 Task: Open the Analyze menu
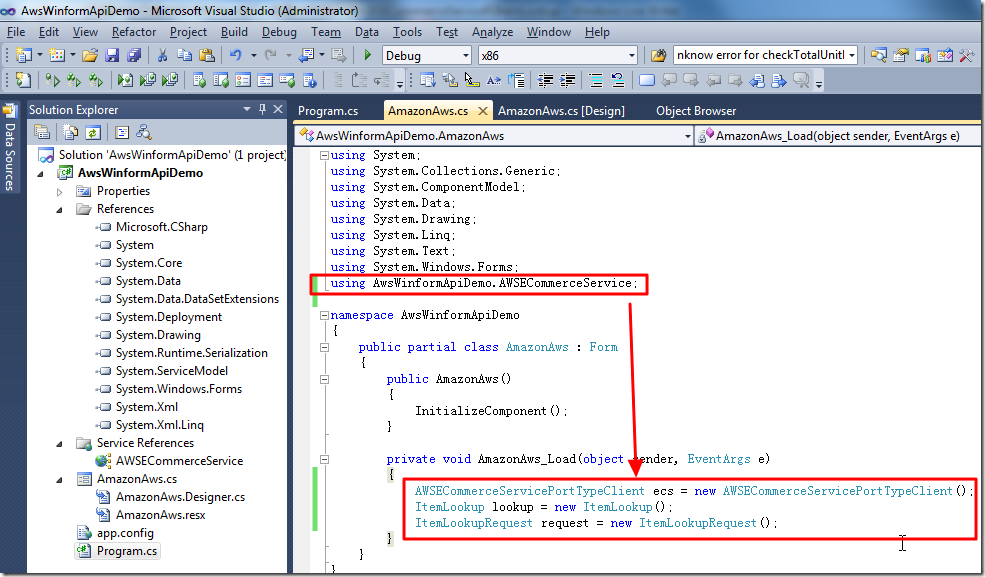(x=492, y=32)
